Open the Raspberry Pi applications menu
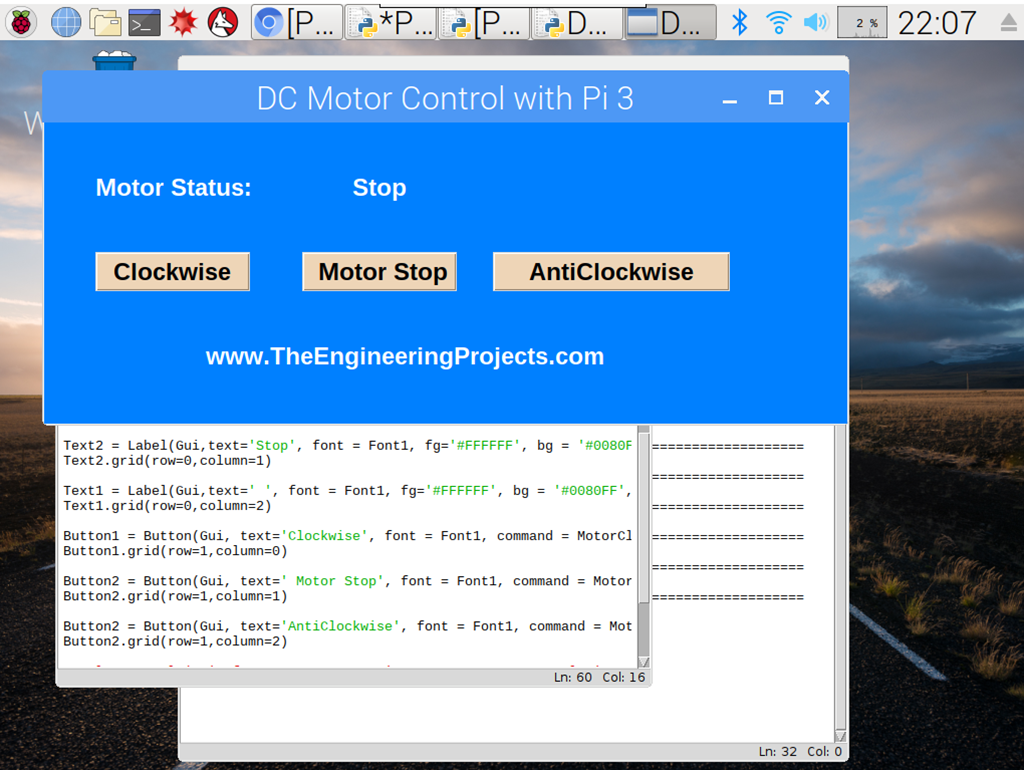1024x770 pixels. [22, 21]
